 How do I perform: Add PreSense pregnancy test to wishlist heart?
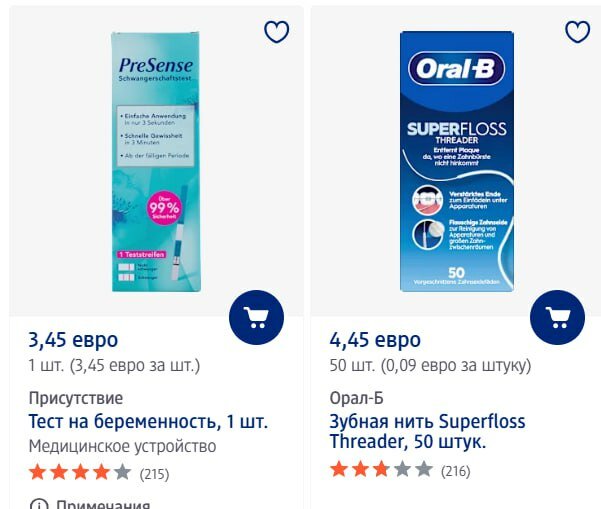276,32
